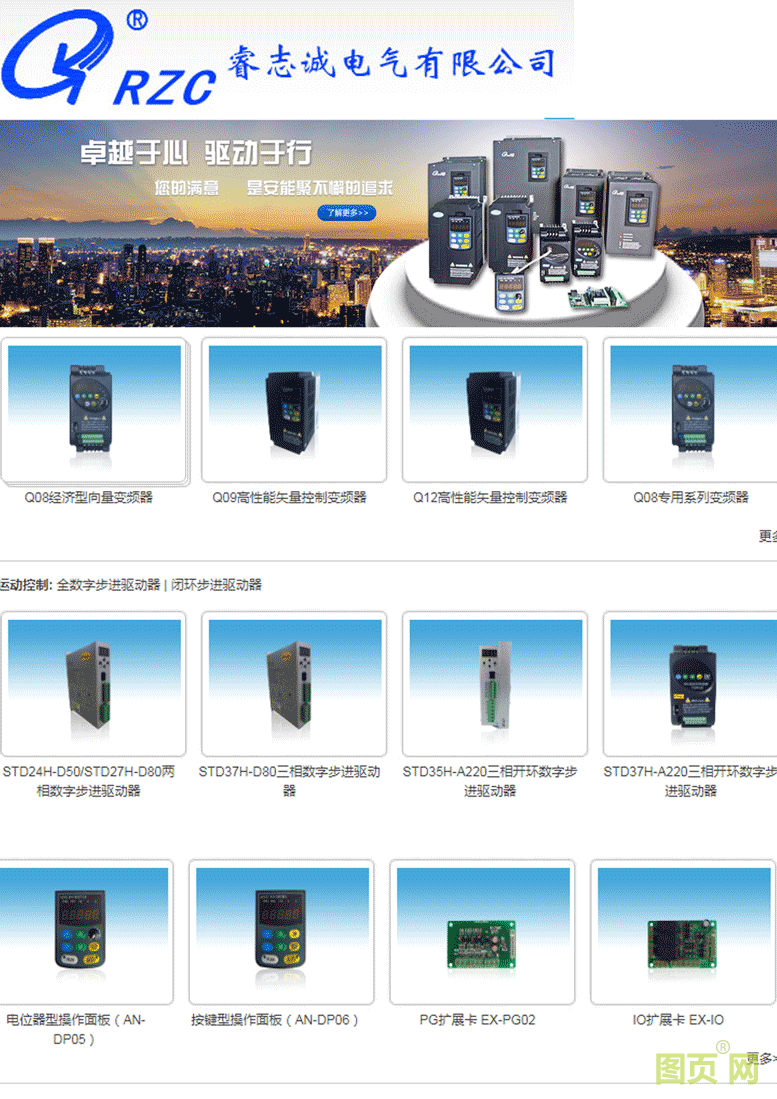Click the Q09高性能矢量控制变频器 text link

[x=289, y=497]
